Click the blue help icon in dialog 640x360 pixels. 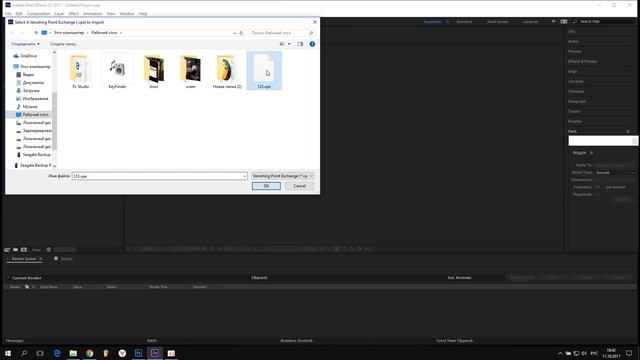[312, 44]
